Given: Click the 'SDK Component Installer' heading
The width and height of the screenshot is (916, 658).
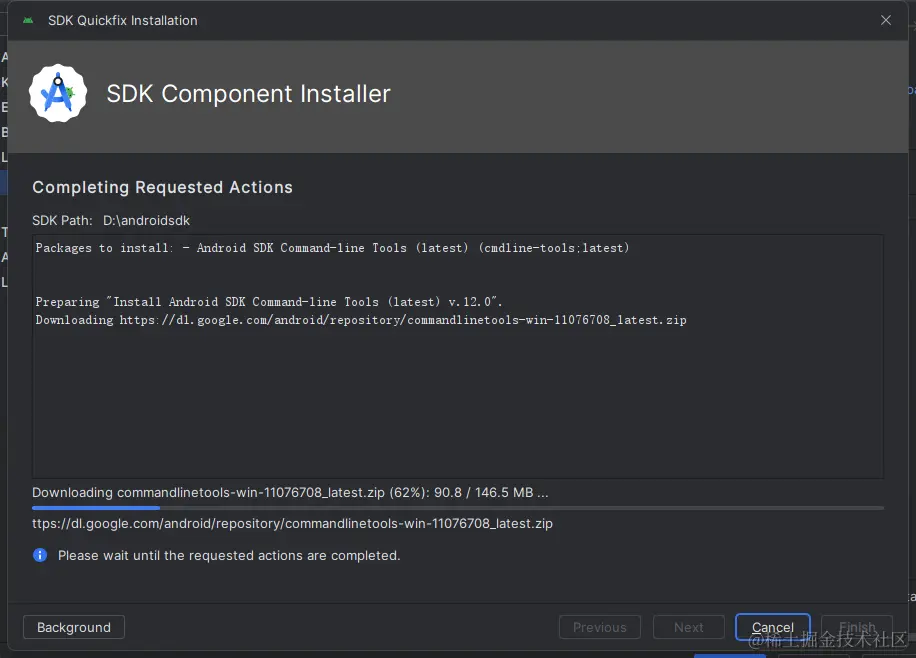Looking at the screenshot, I should [x=248, y=94].
